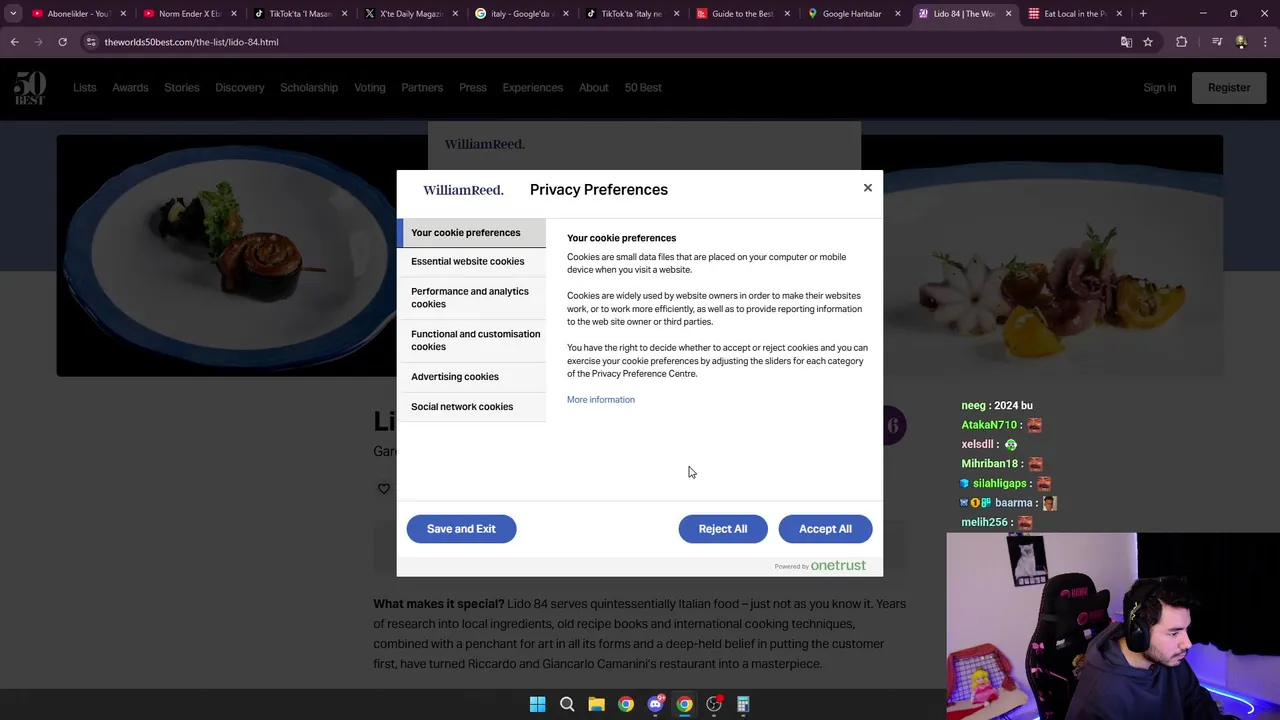Reload the page

(x=62, y=42)
